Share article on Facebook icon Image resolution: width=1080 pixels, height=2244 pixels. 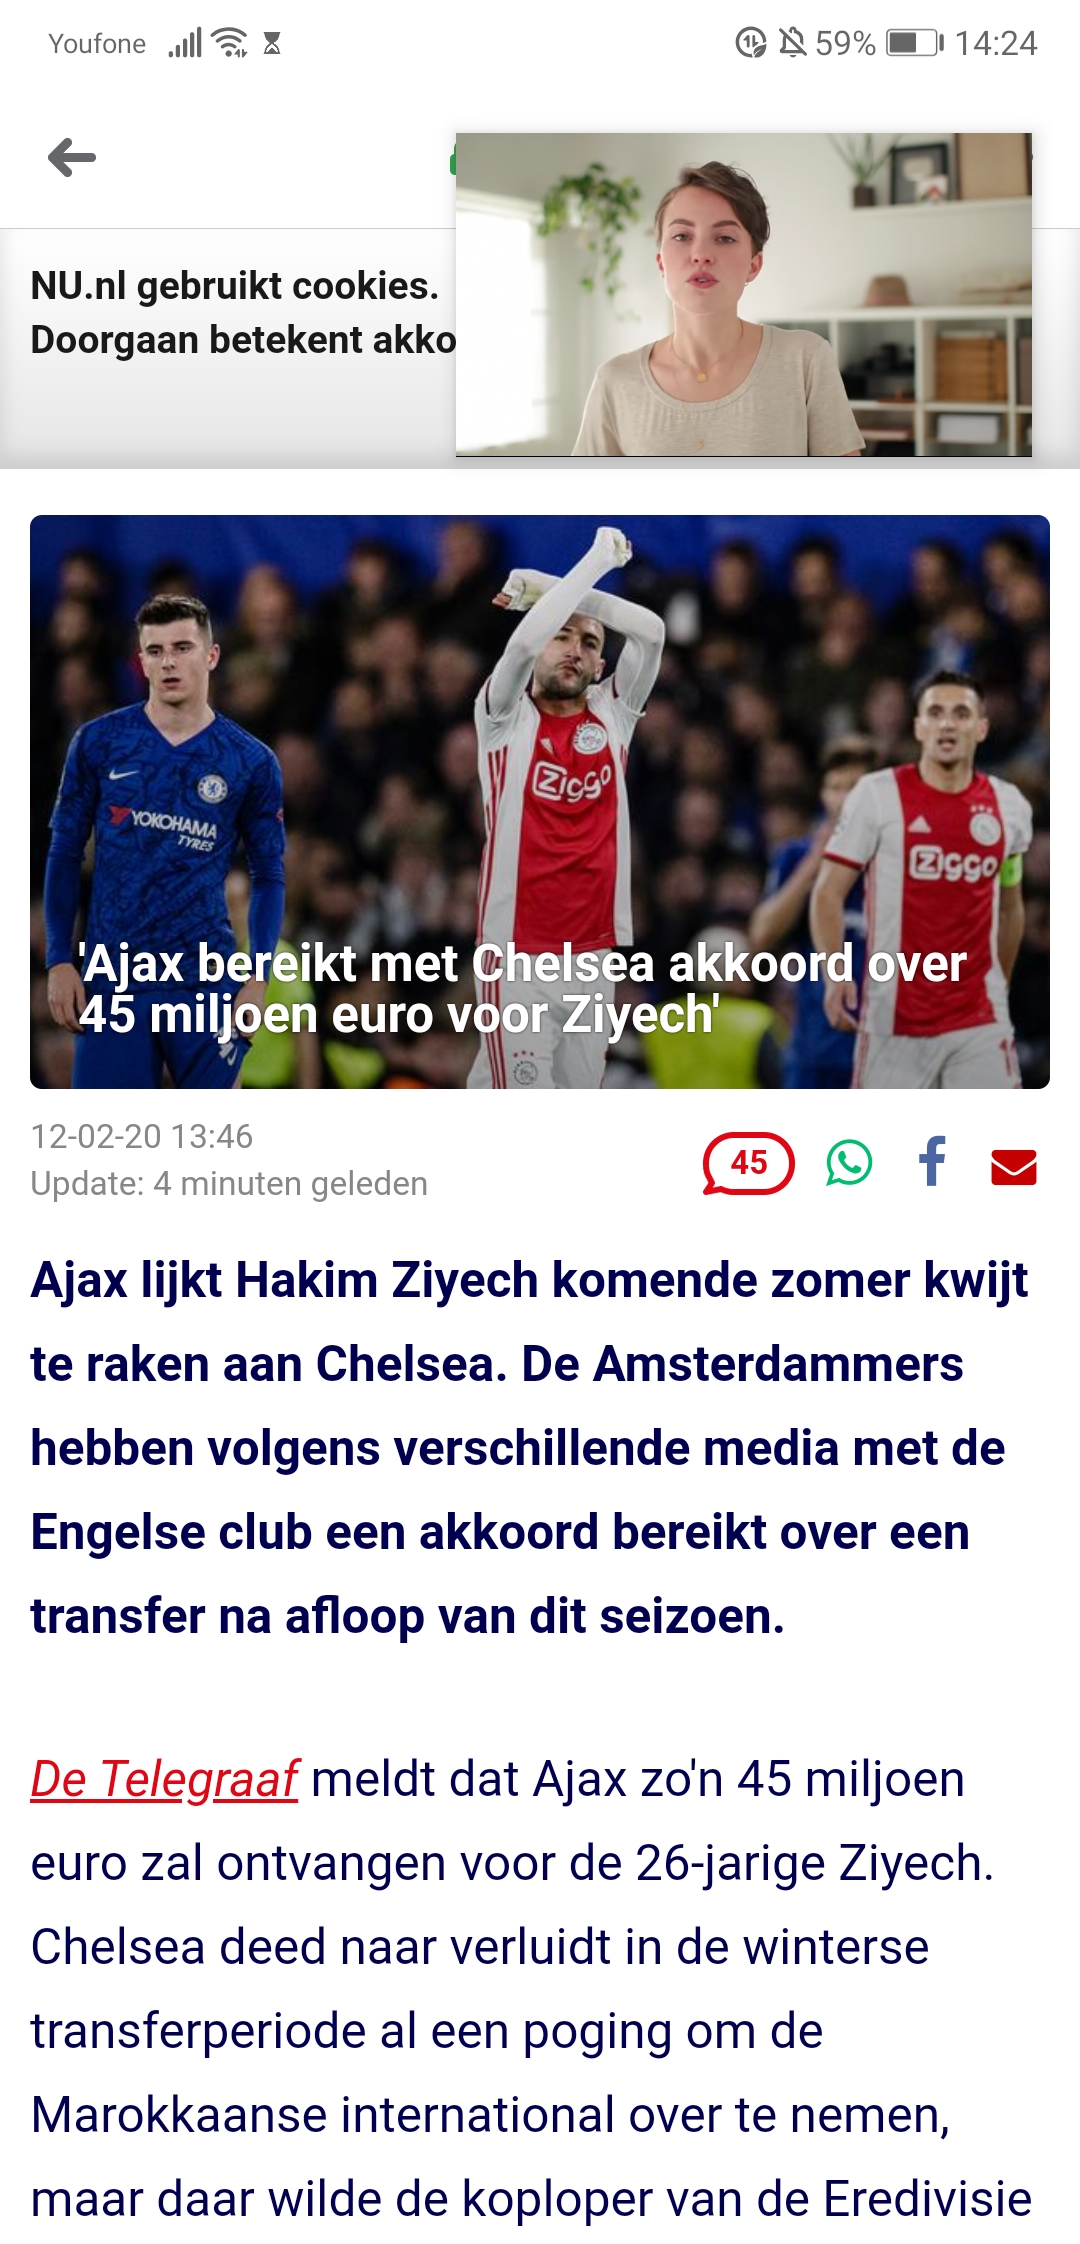click(x=932, y=1161)
